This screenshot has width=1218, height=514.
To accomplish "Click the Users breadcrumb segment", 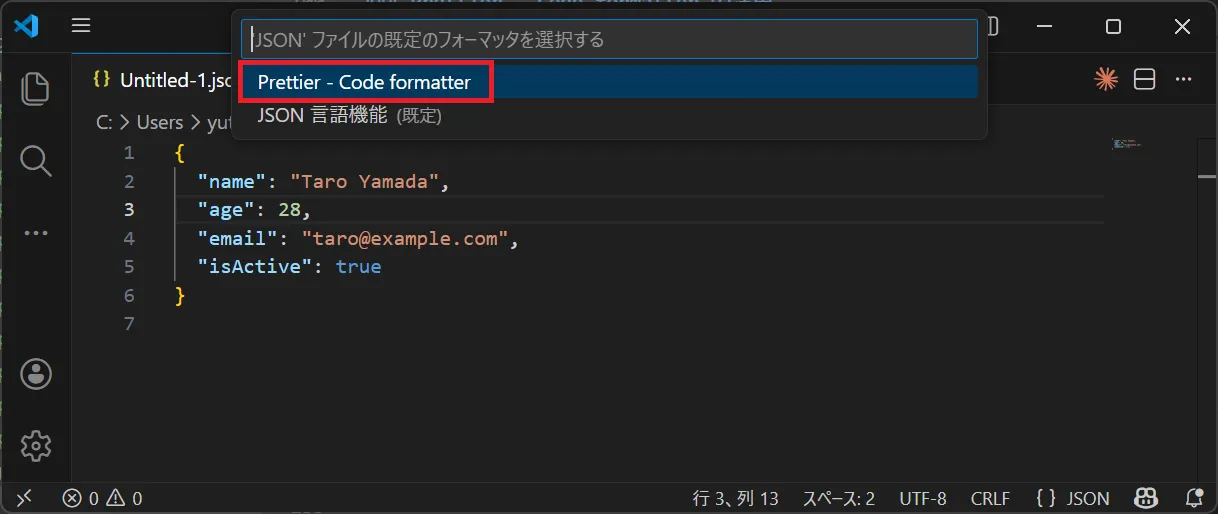I will tap(160, 122).
